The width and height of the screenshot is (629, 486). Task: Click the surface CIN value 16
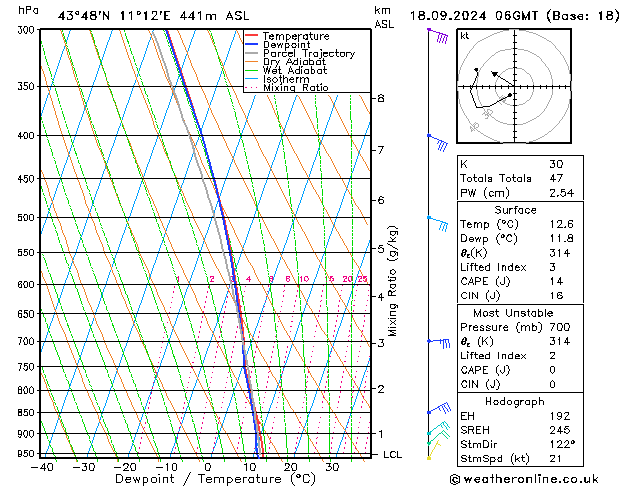tap(556, 296)
